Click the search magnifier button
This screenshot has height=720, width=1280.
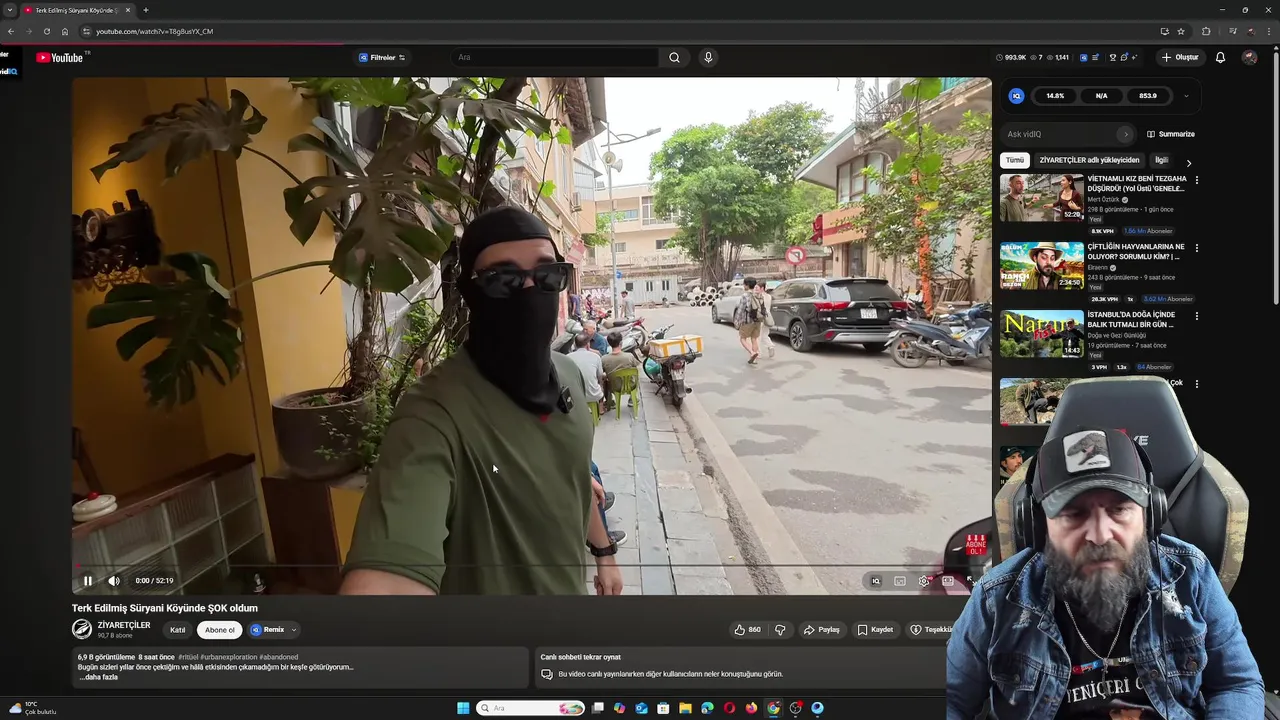pyautogui.click(x=675, y=57)
